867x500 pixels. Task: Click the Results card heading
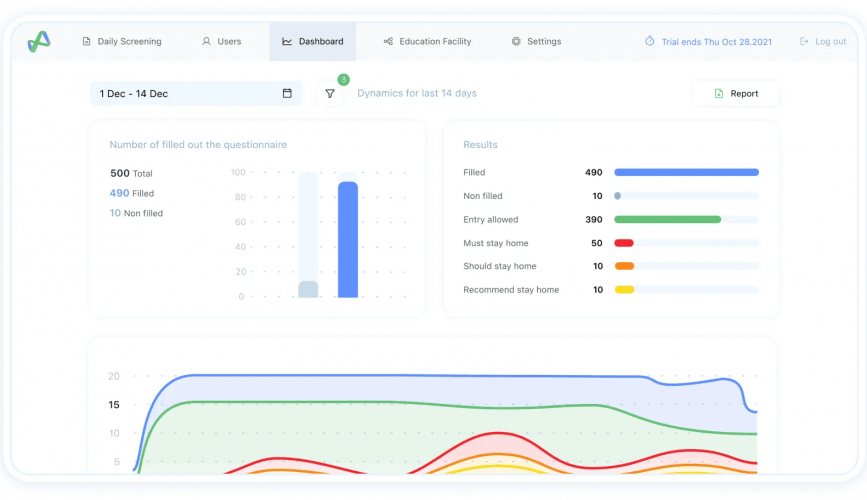(480, 144)
